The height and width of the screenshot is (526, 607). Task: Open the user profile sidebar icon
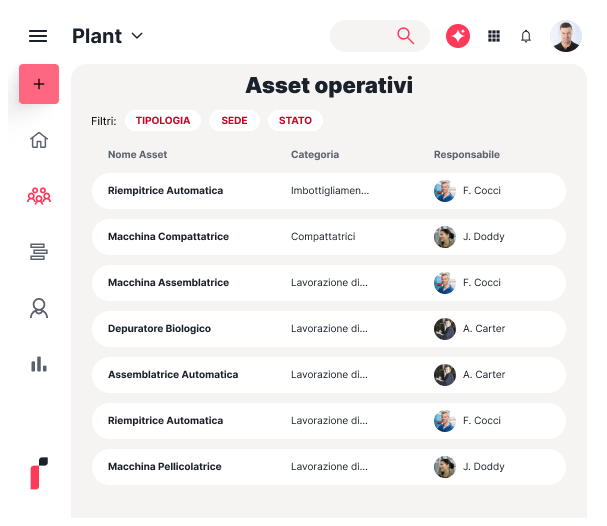39,308
